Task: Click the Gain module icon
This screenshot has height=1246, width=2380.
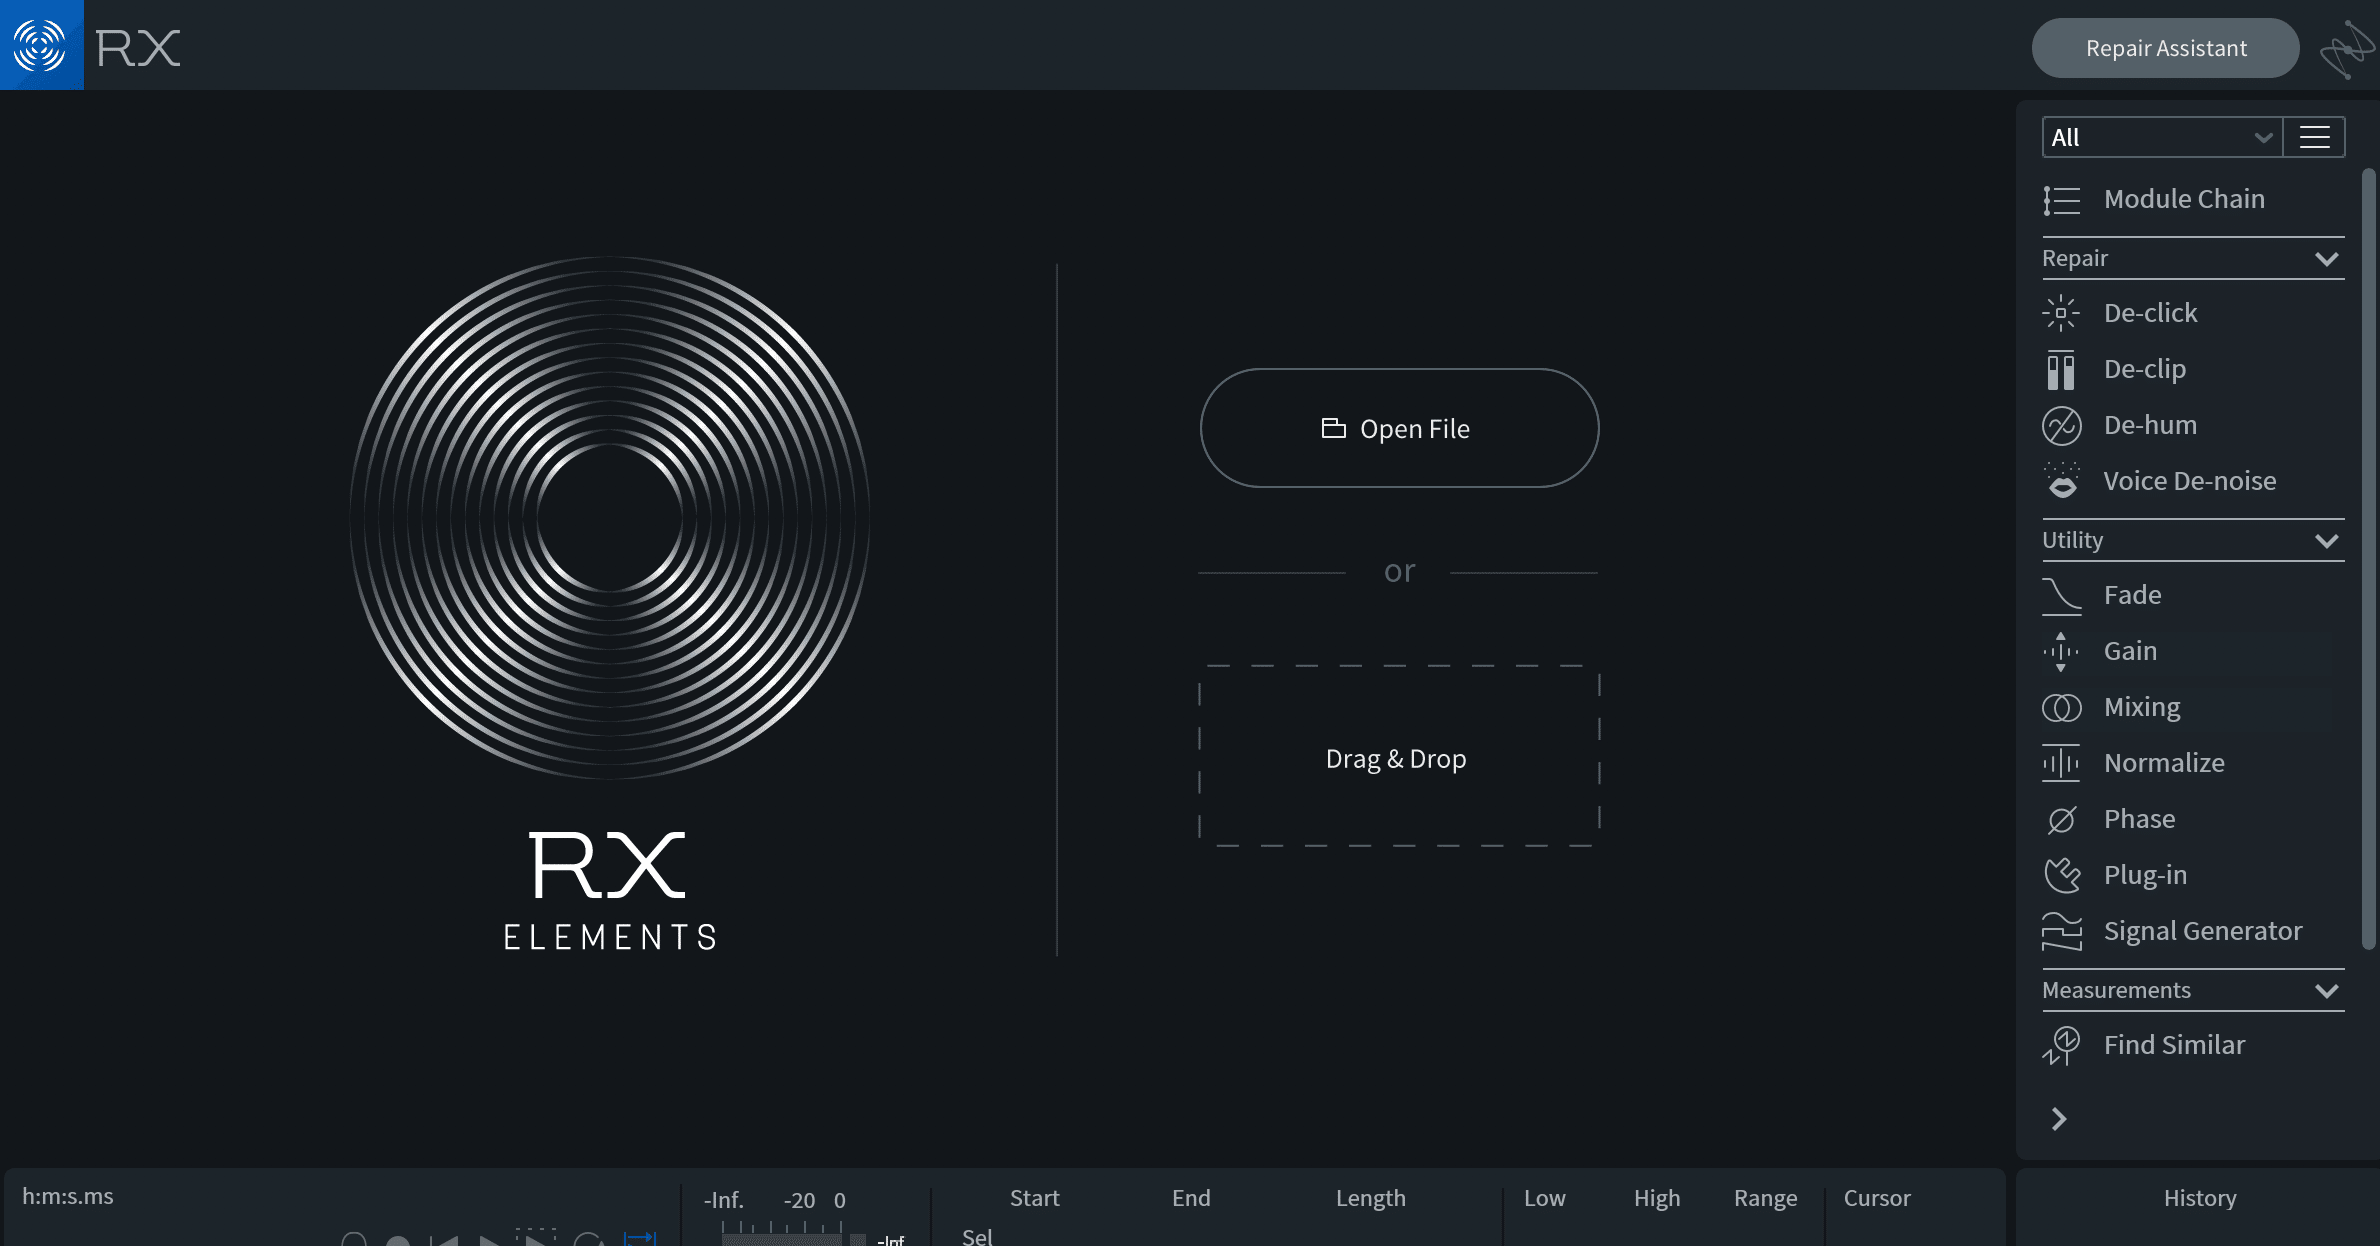Action: point(2061,651)
